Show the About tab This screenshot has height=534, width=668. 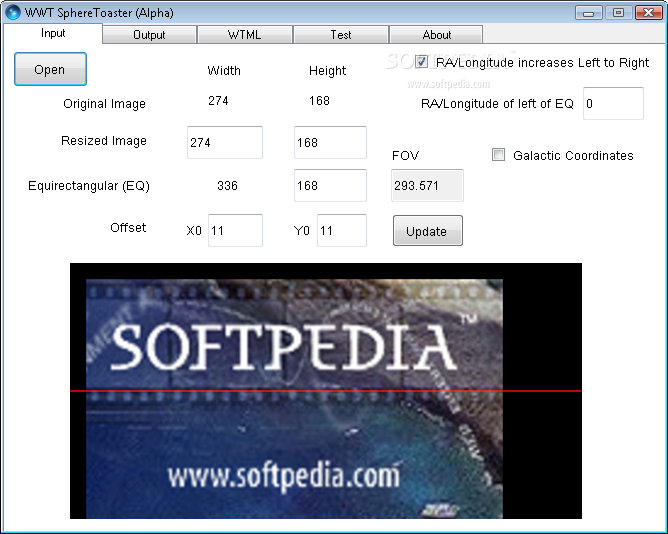pyautogui.click(x=436, y=35)
